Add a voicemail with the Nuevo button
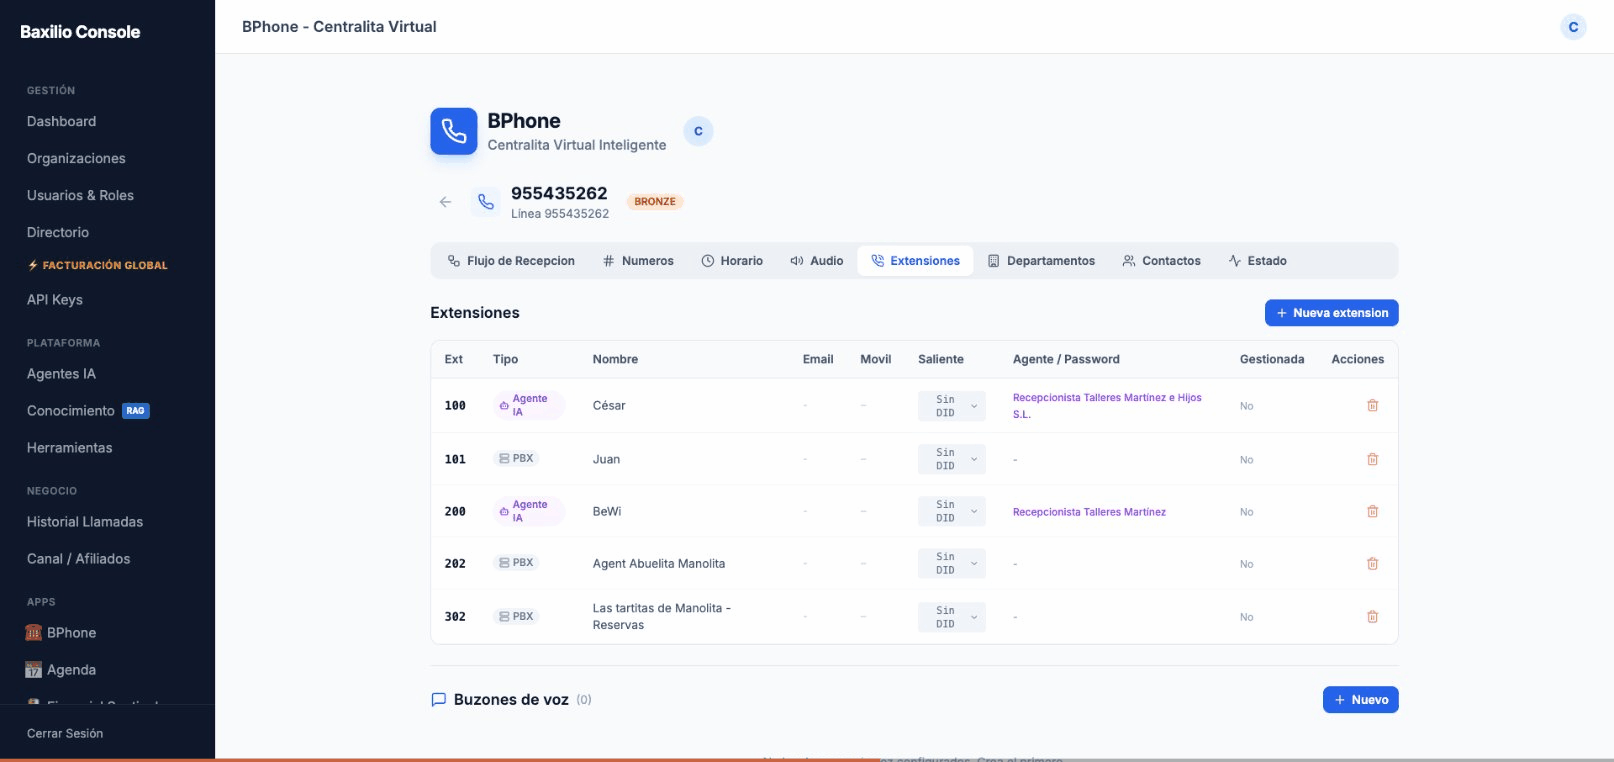This screenshot has width=1614, height=762. [1360, 700]
